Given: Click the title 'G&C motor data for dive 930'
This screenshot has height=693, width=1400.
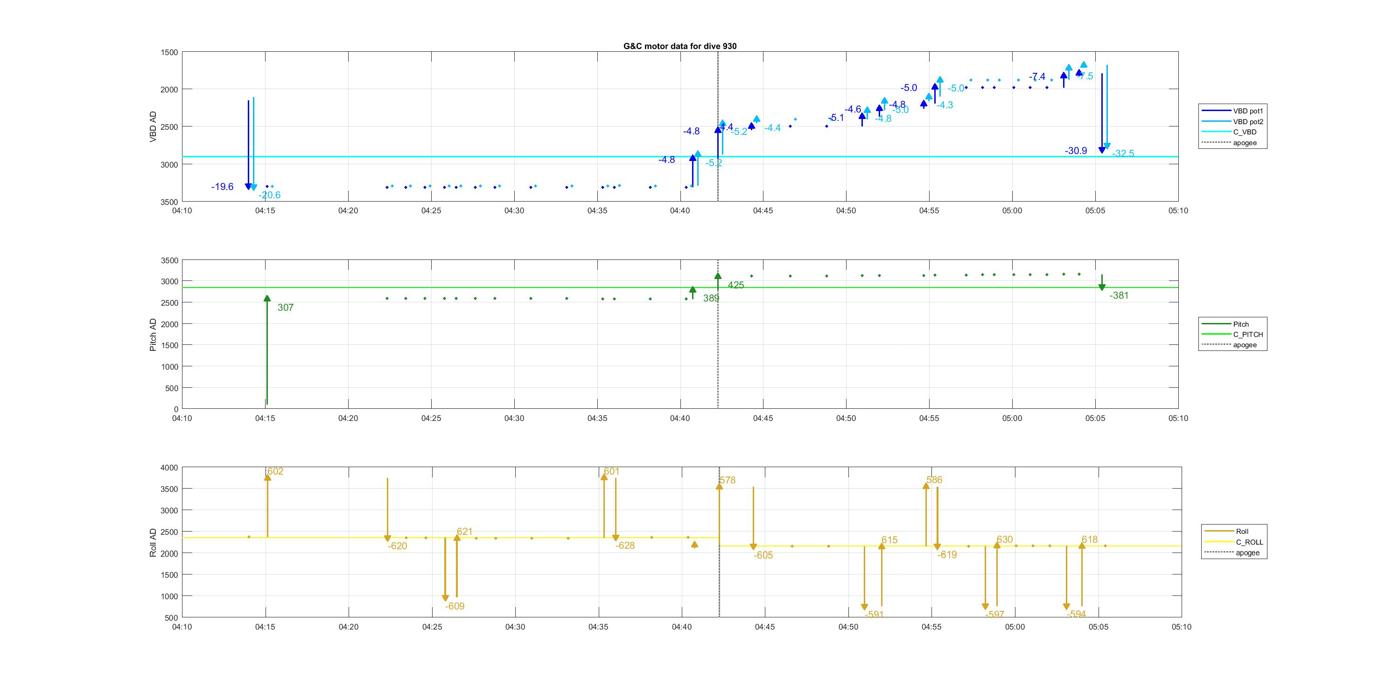Looking at the screenshot, I should [x=680, y=46].
